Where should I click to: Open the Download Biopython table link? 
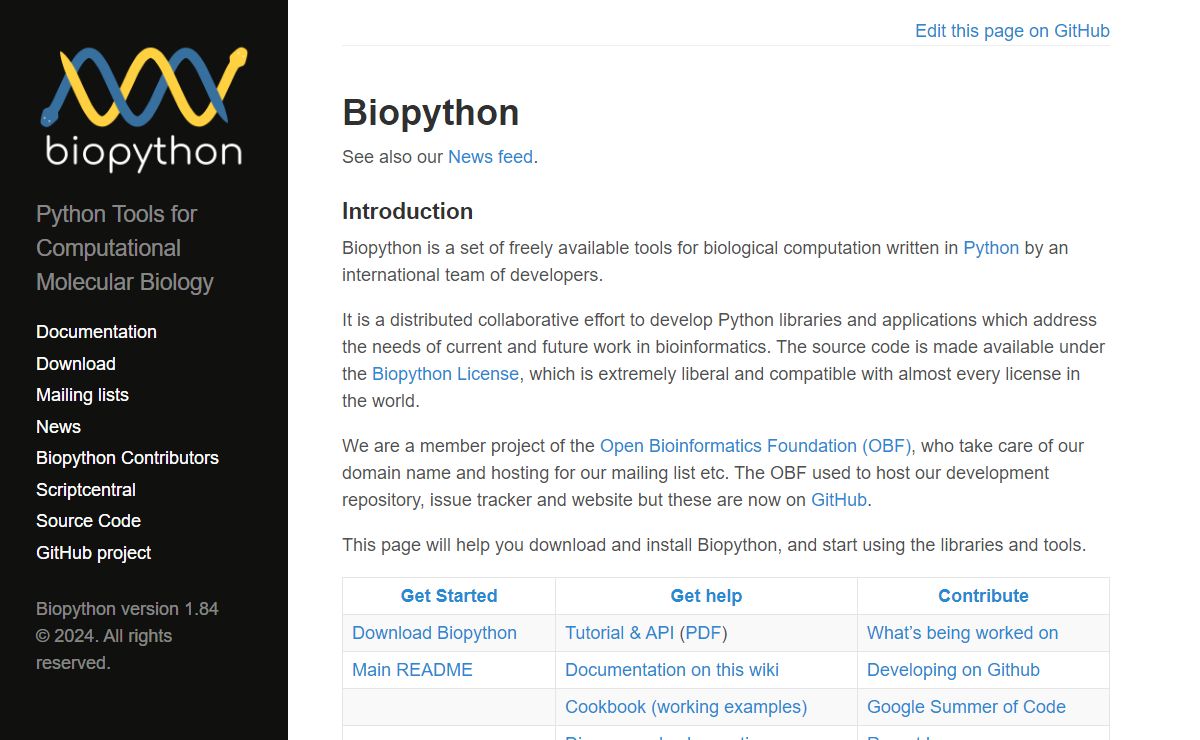coord(434,633)
